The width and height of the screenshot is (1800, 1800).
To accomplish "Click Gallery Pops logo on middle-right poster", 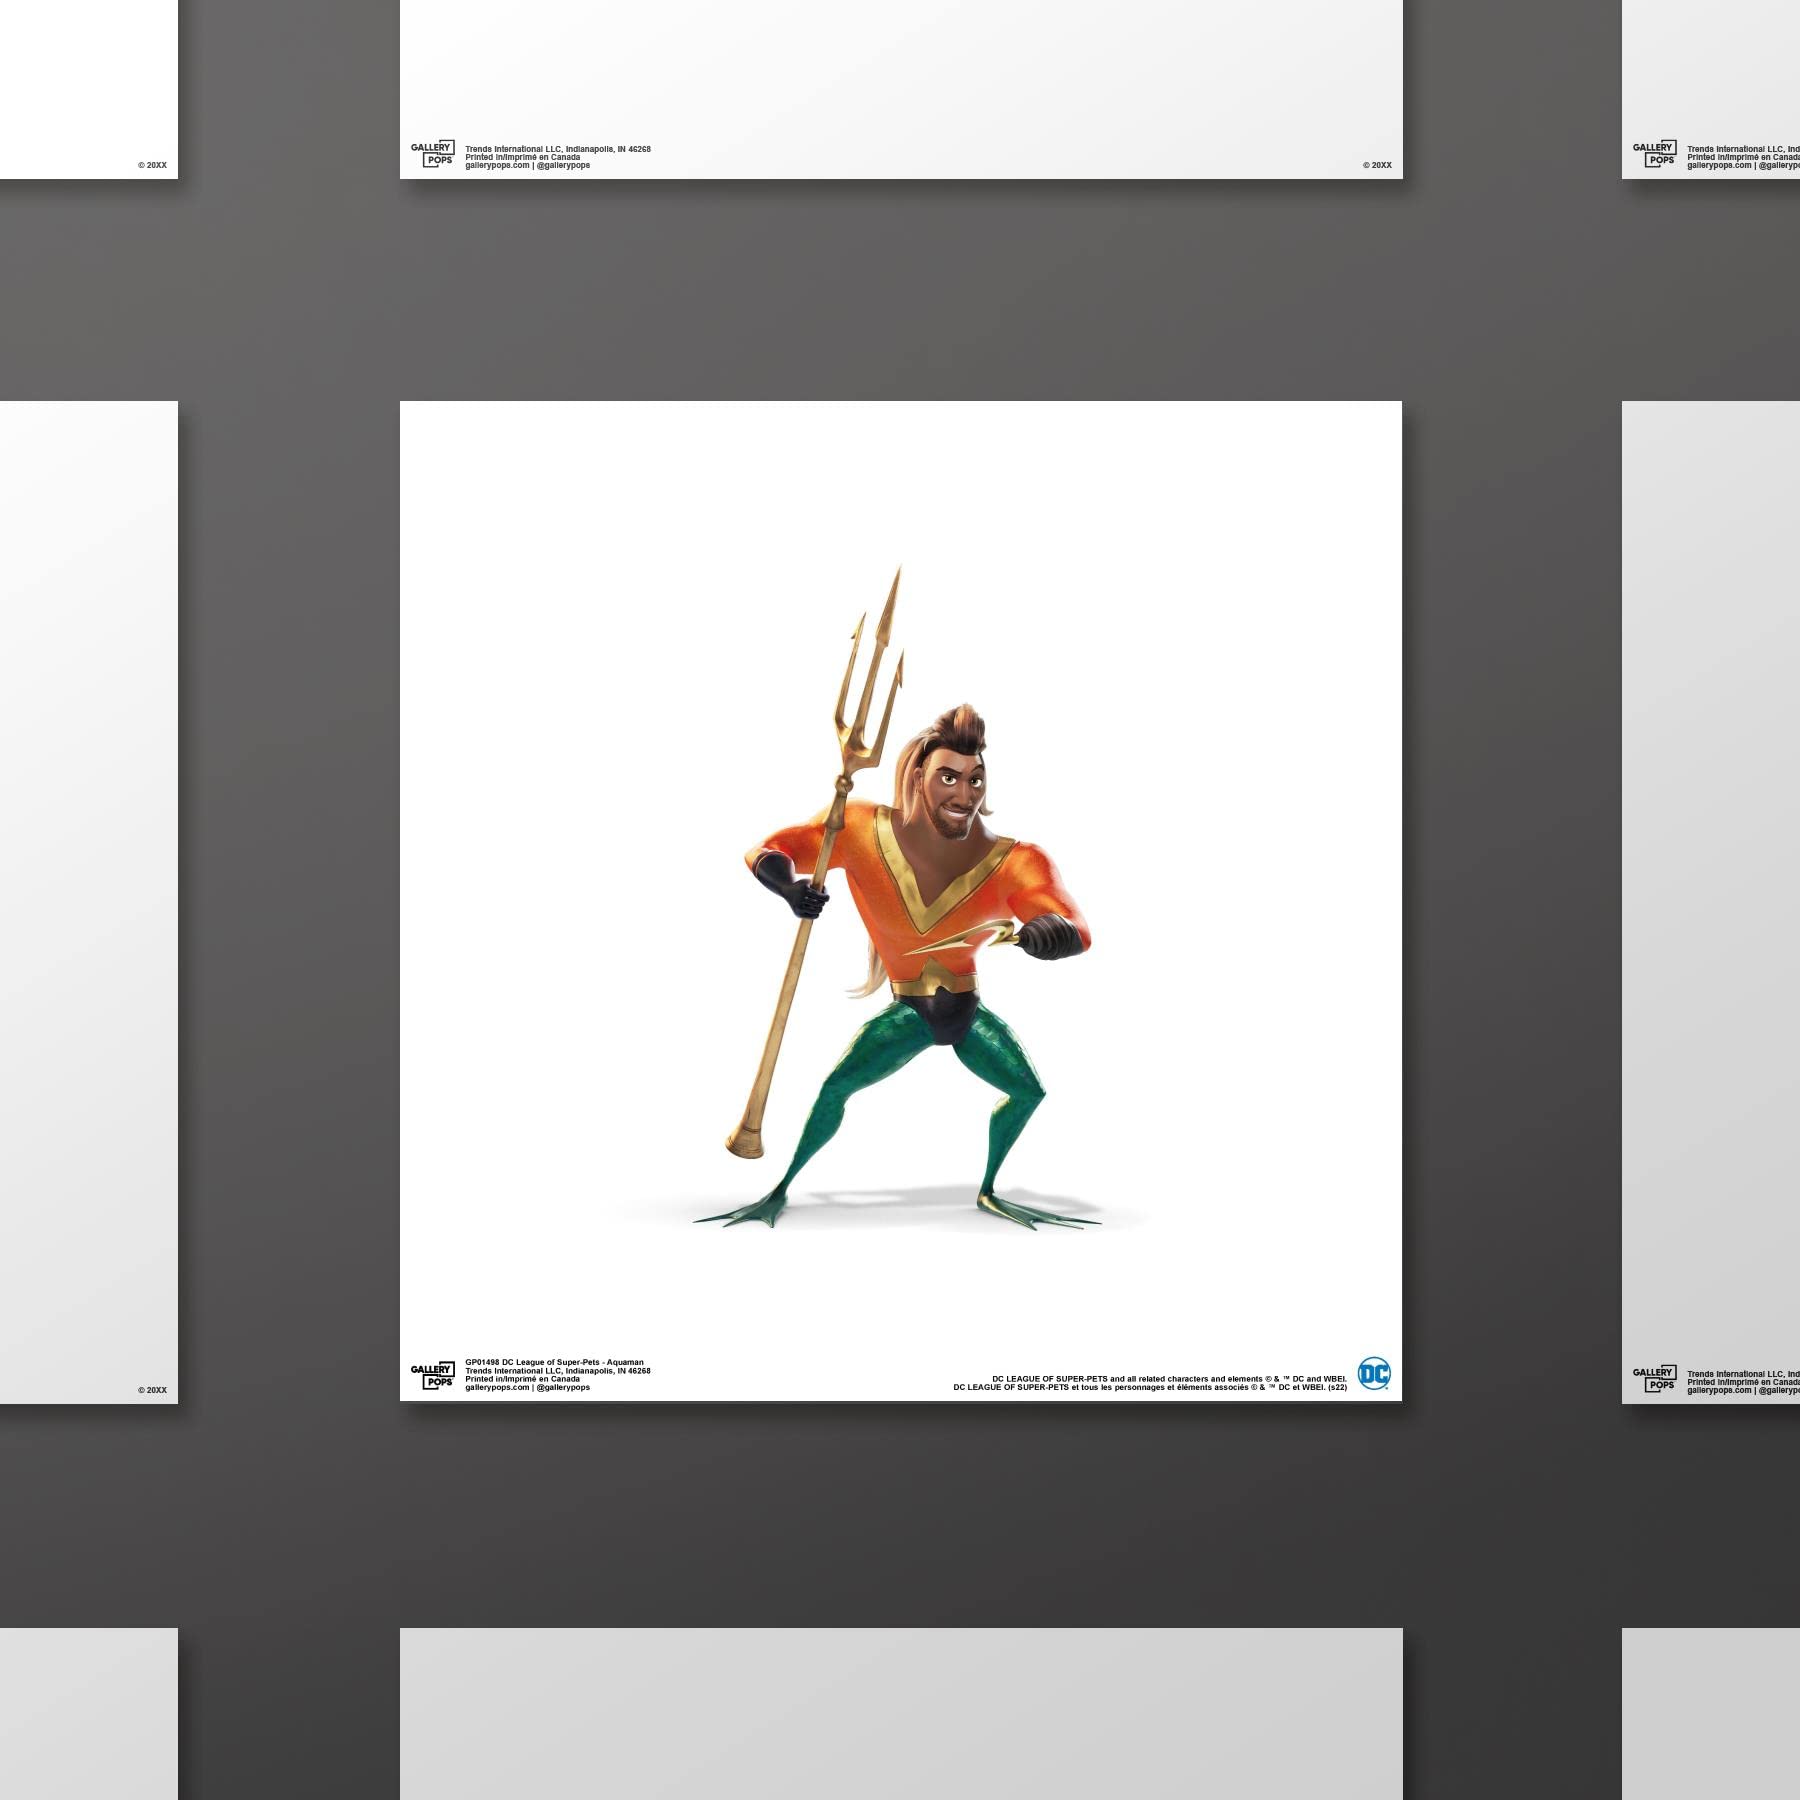I will tap(1655, 1379).
